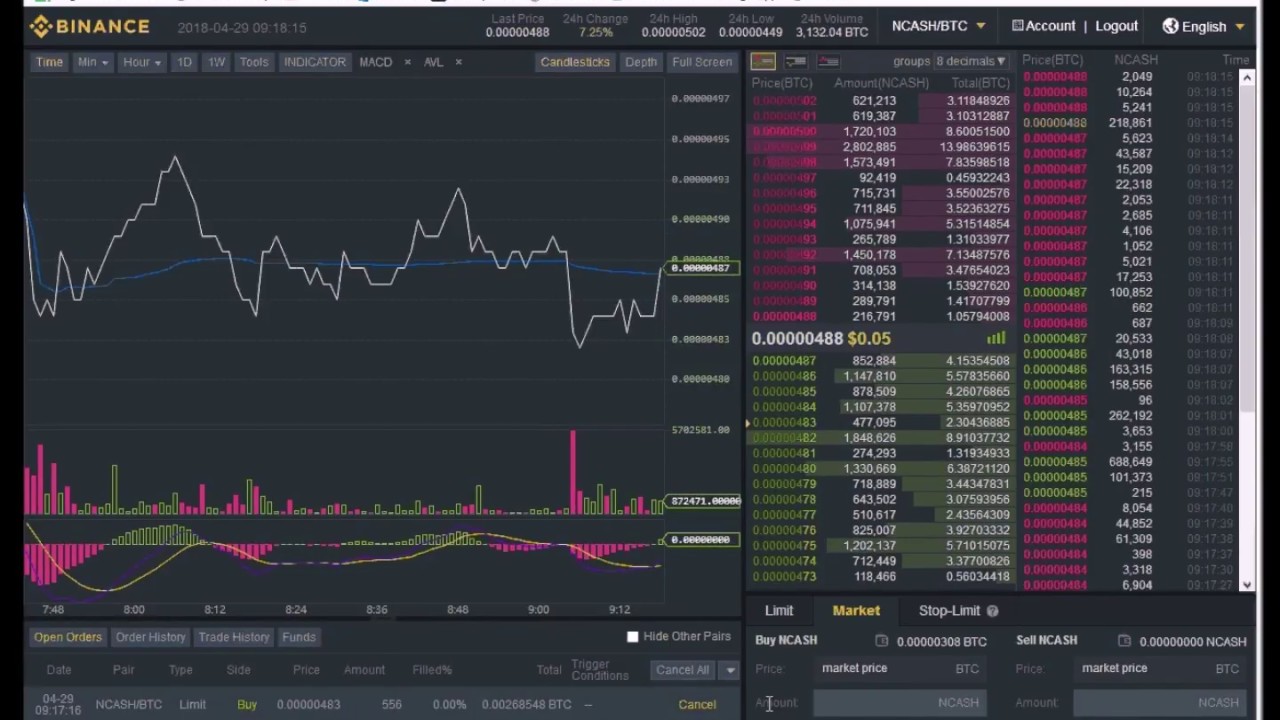The image size is (1280, 720).
Task: Open the Funds tab
Action: click(x=298, y=637)
